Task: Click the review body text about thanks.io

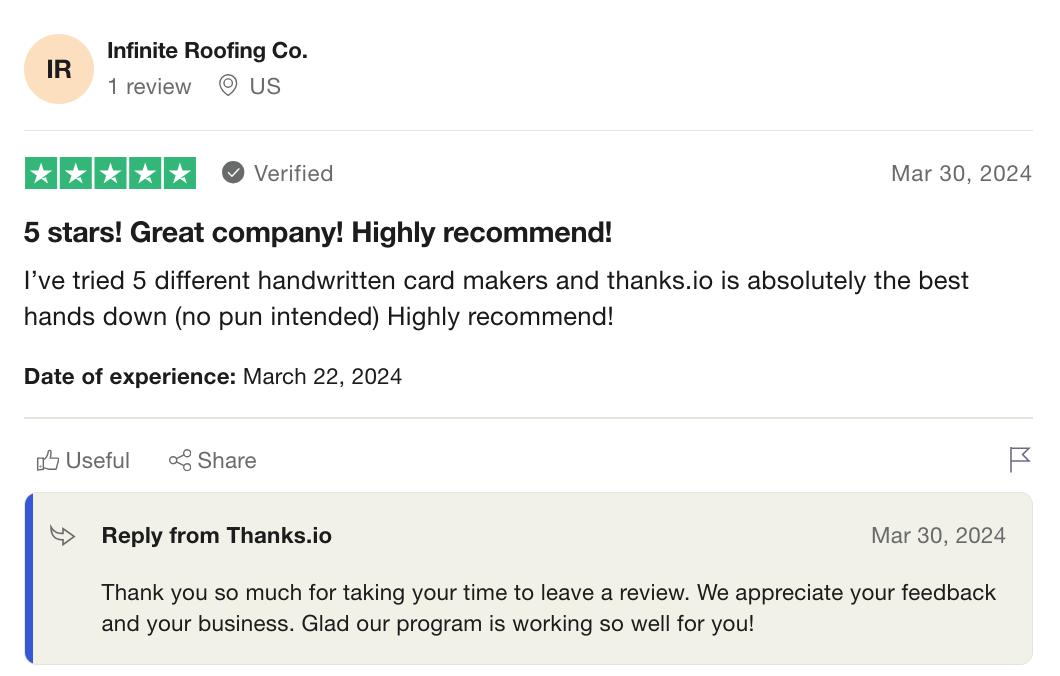Action: click(496, 299)
